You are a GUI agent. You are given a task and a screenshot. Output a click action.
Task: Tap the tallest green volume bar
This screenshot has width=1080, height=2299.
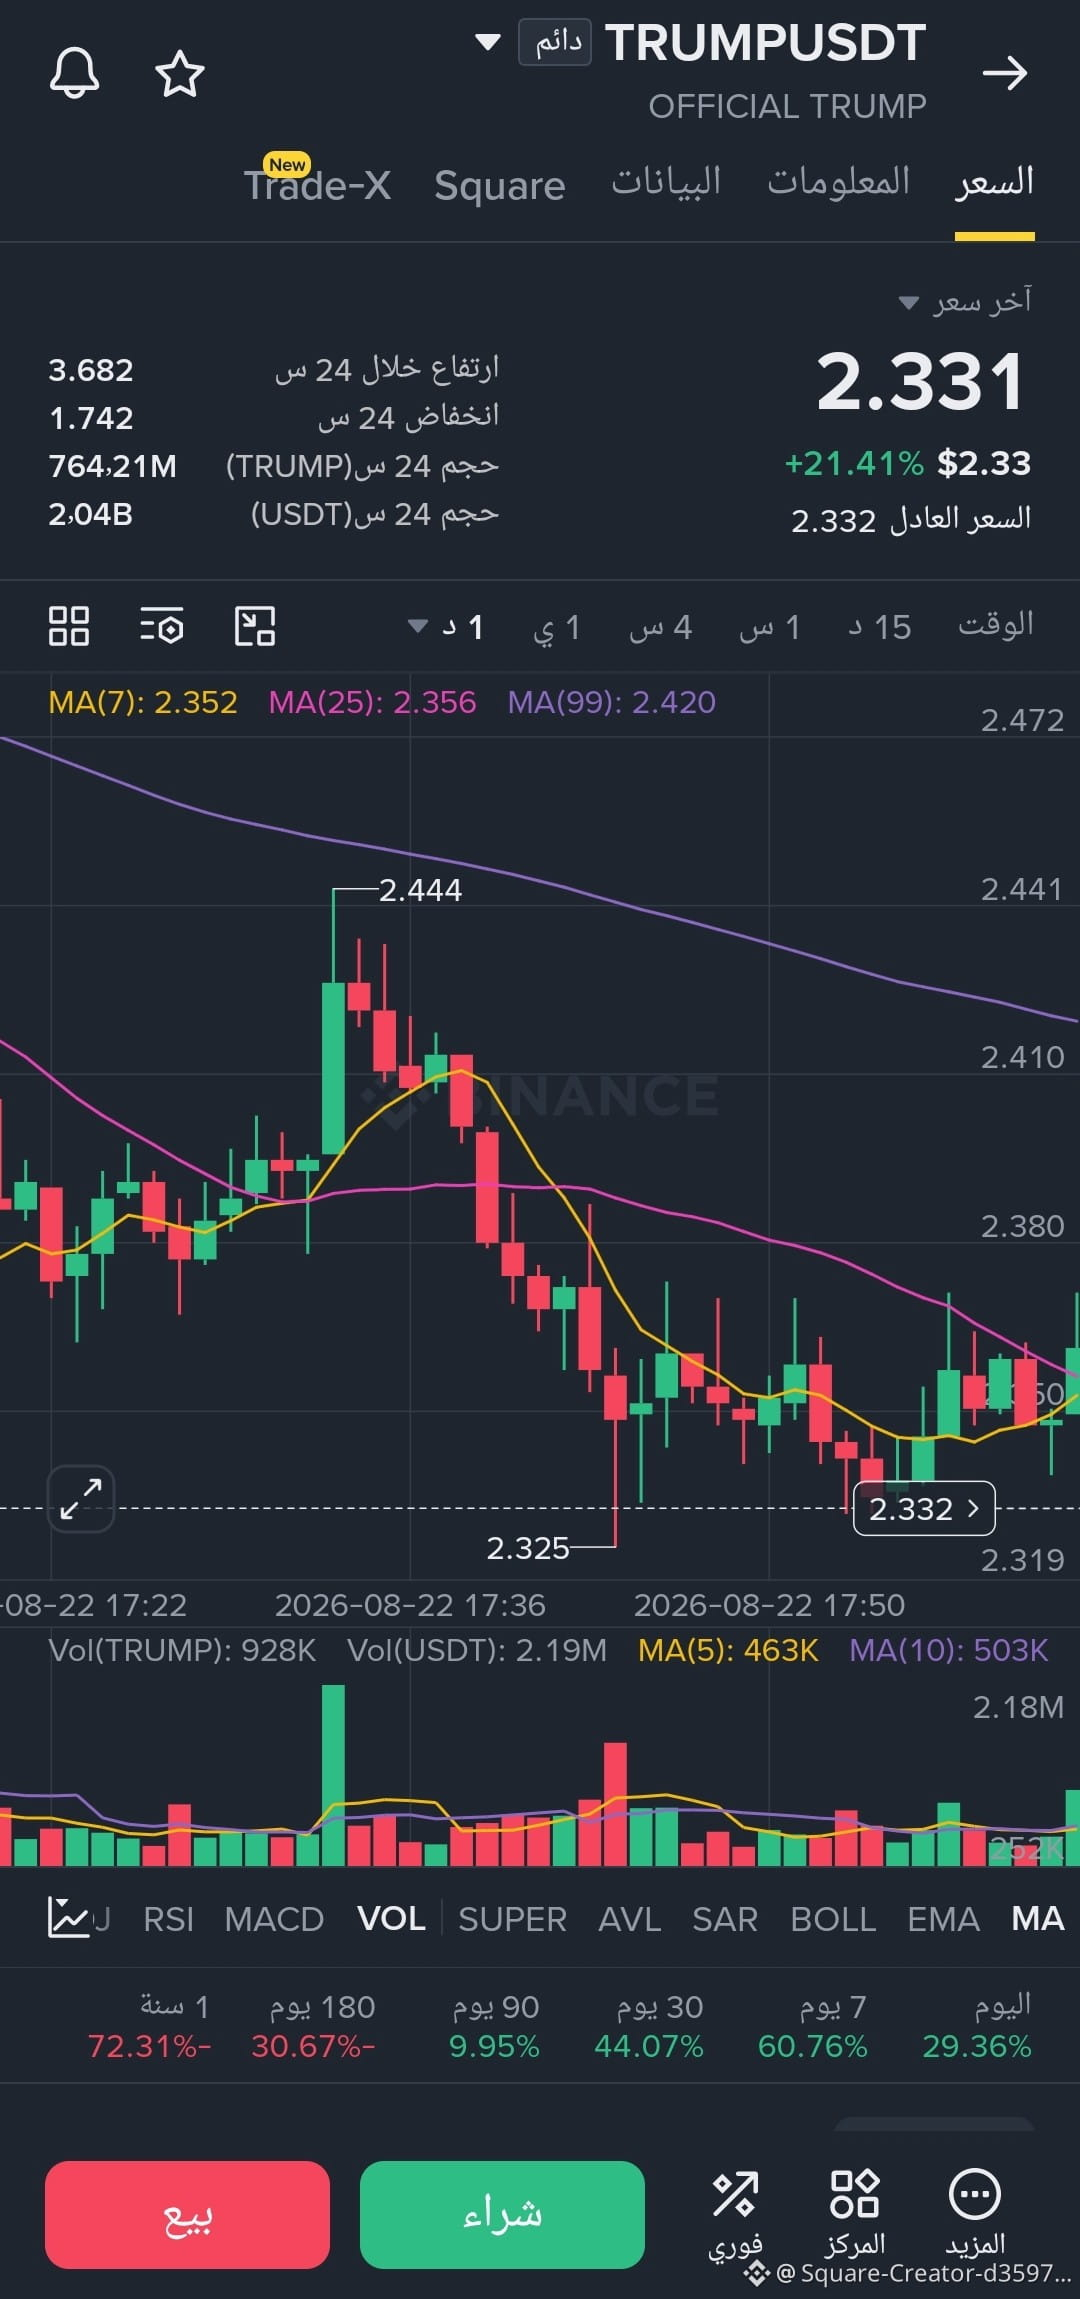point(333,1775)
